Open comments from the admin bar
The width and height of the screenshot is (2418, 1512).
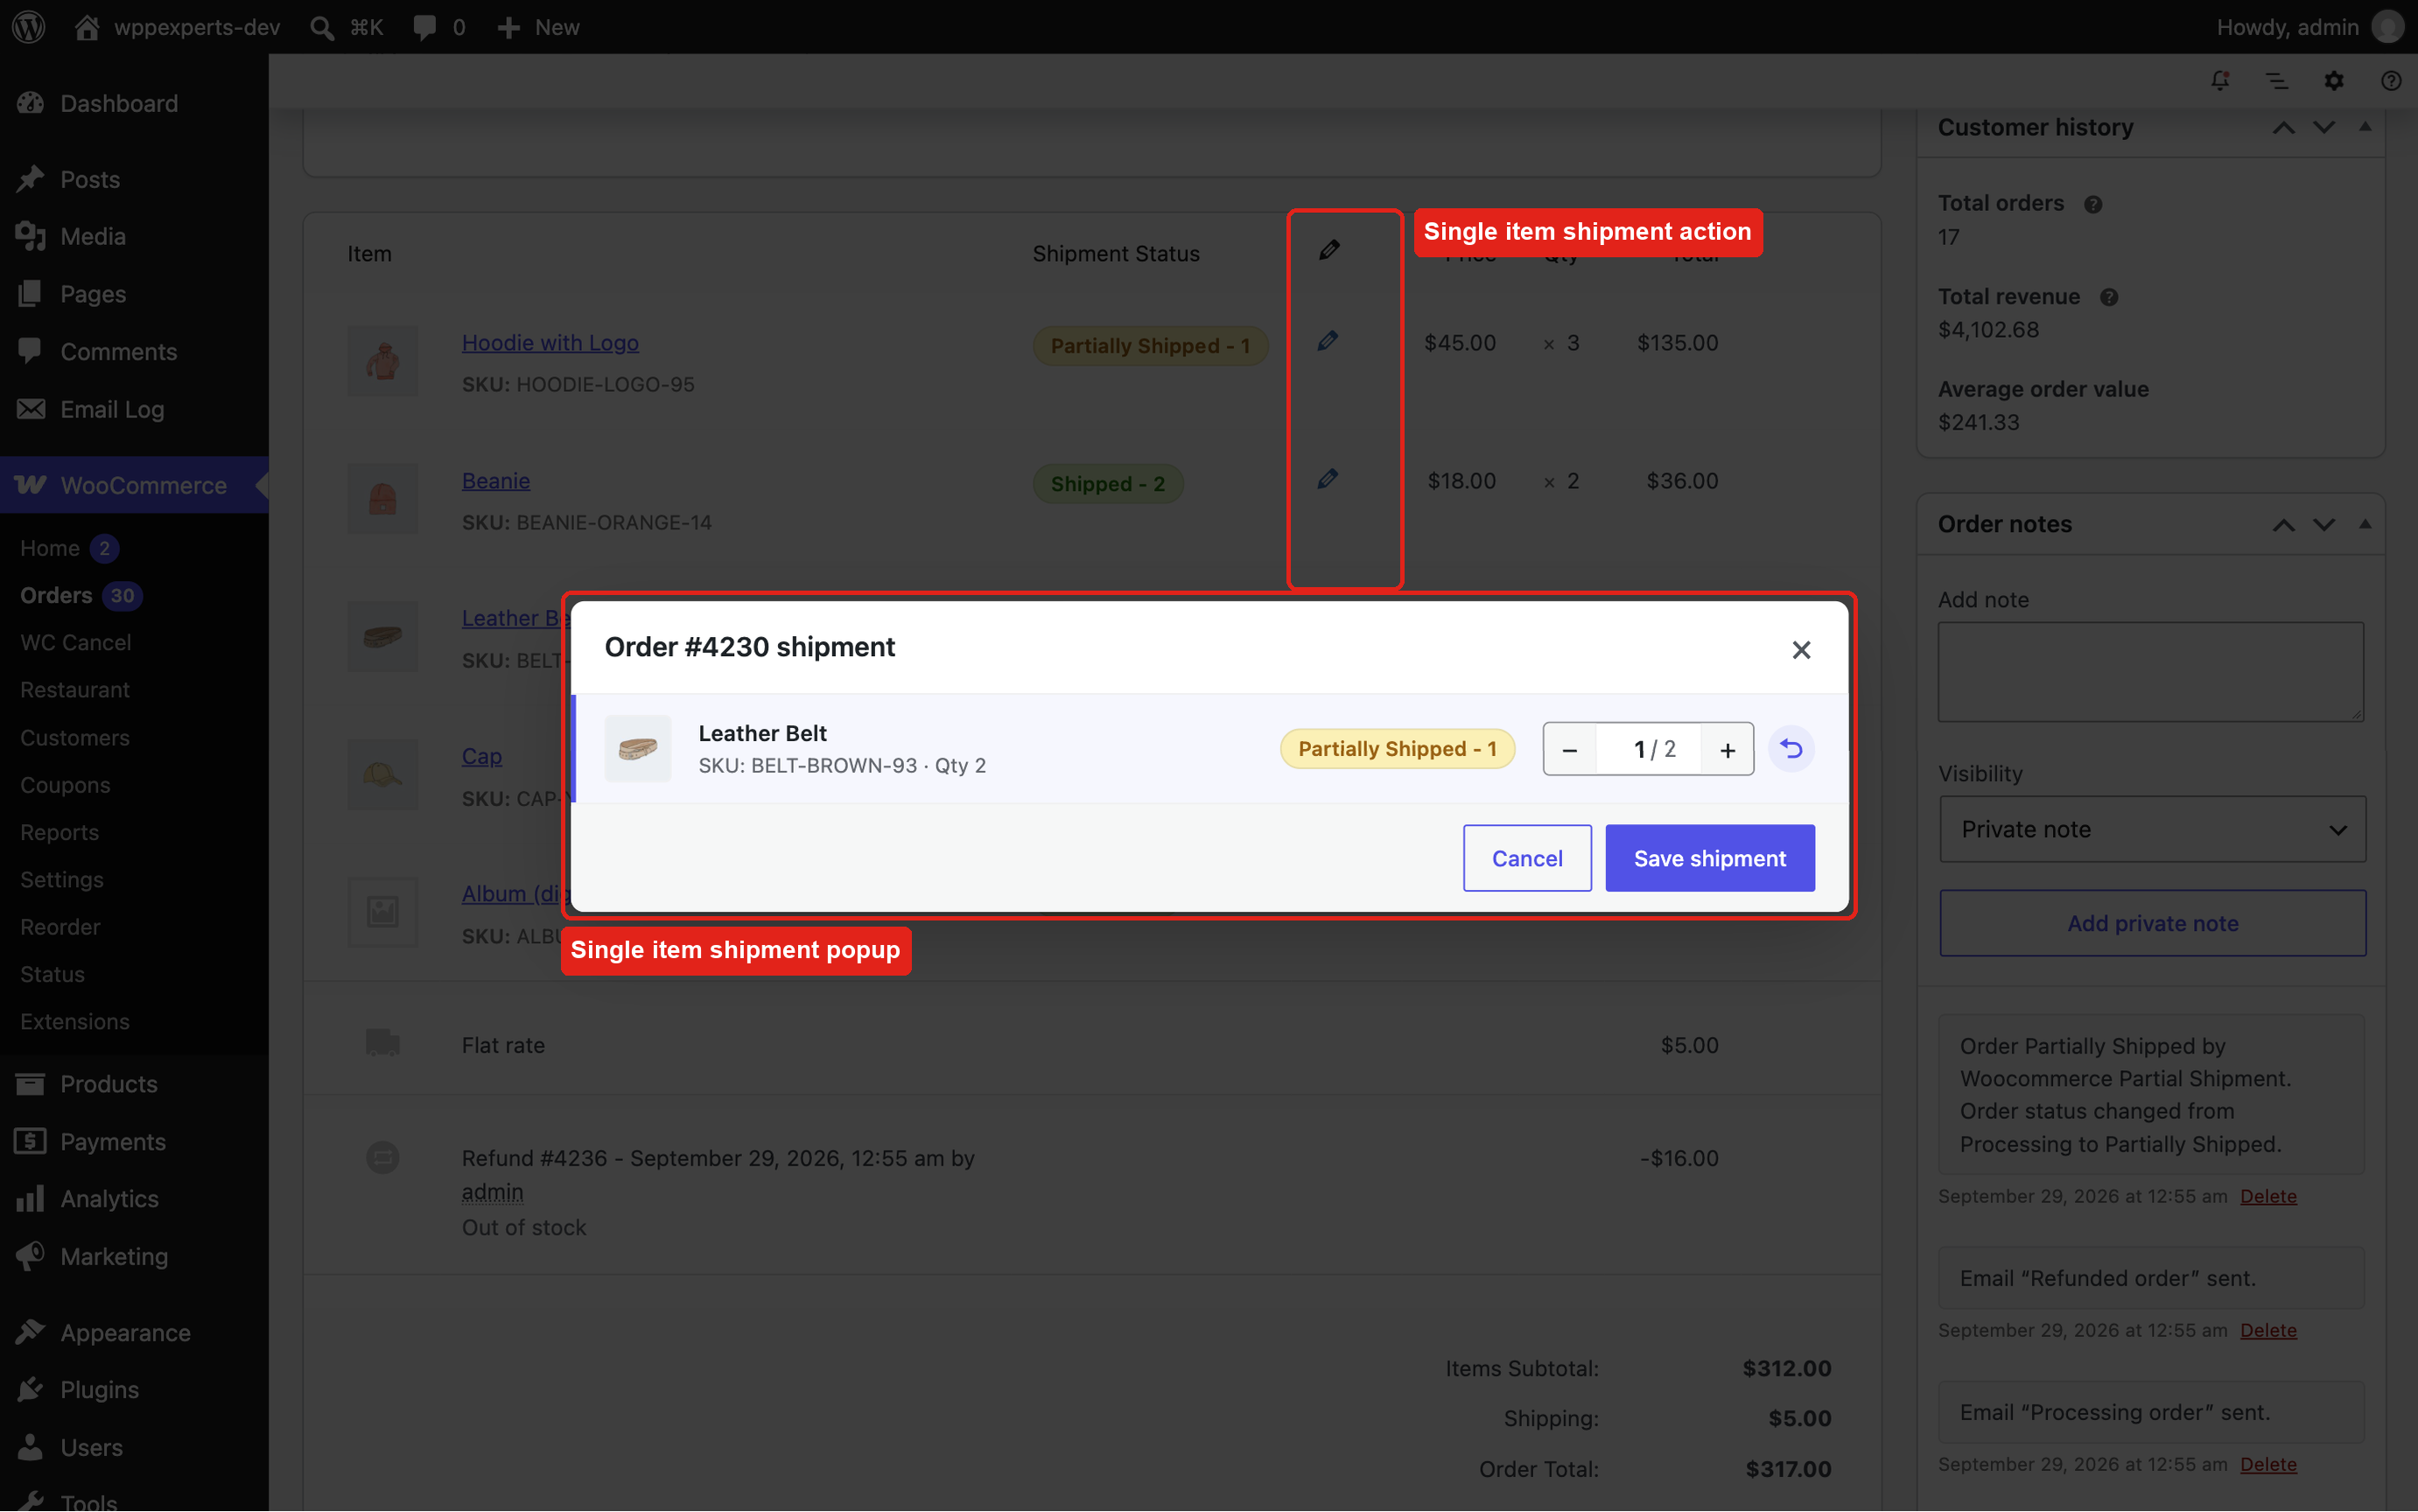[439, 27]
